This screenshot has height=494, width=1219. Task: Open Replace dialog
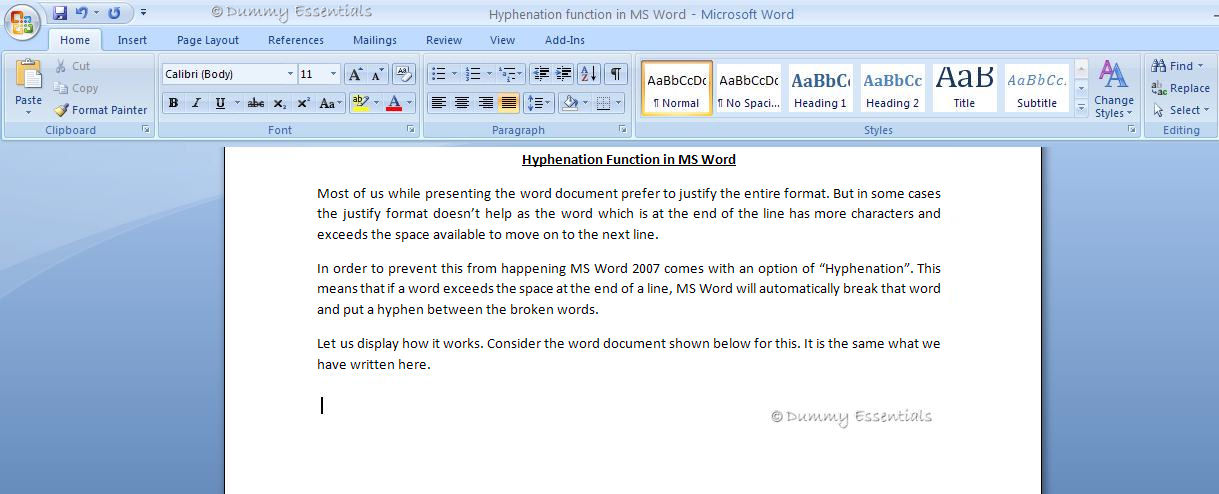coord(1180,88)
